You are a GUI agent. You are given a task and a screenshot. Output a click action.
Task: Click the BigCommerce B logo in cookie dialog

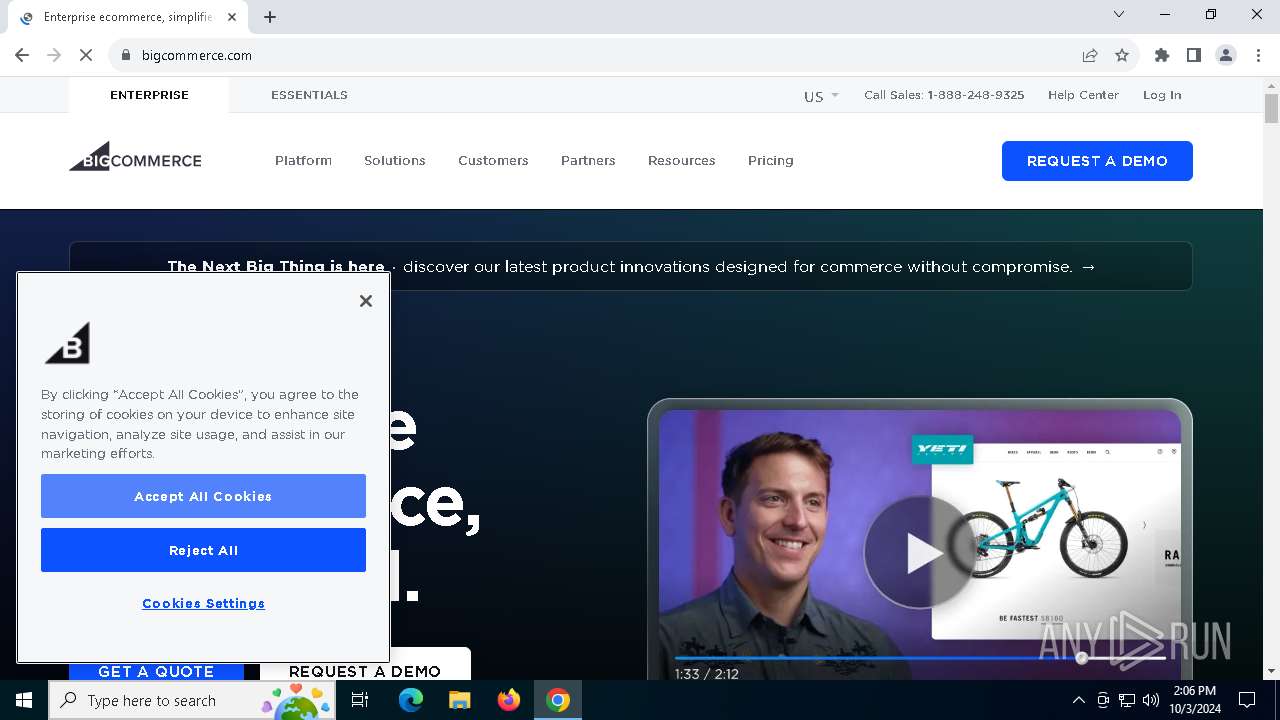pyautogui.click(x=67, y=343)
